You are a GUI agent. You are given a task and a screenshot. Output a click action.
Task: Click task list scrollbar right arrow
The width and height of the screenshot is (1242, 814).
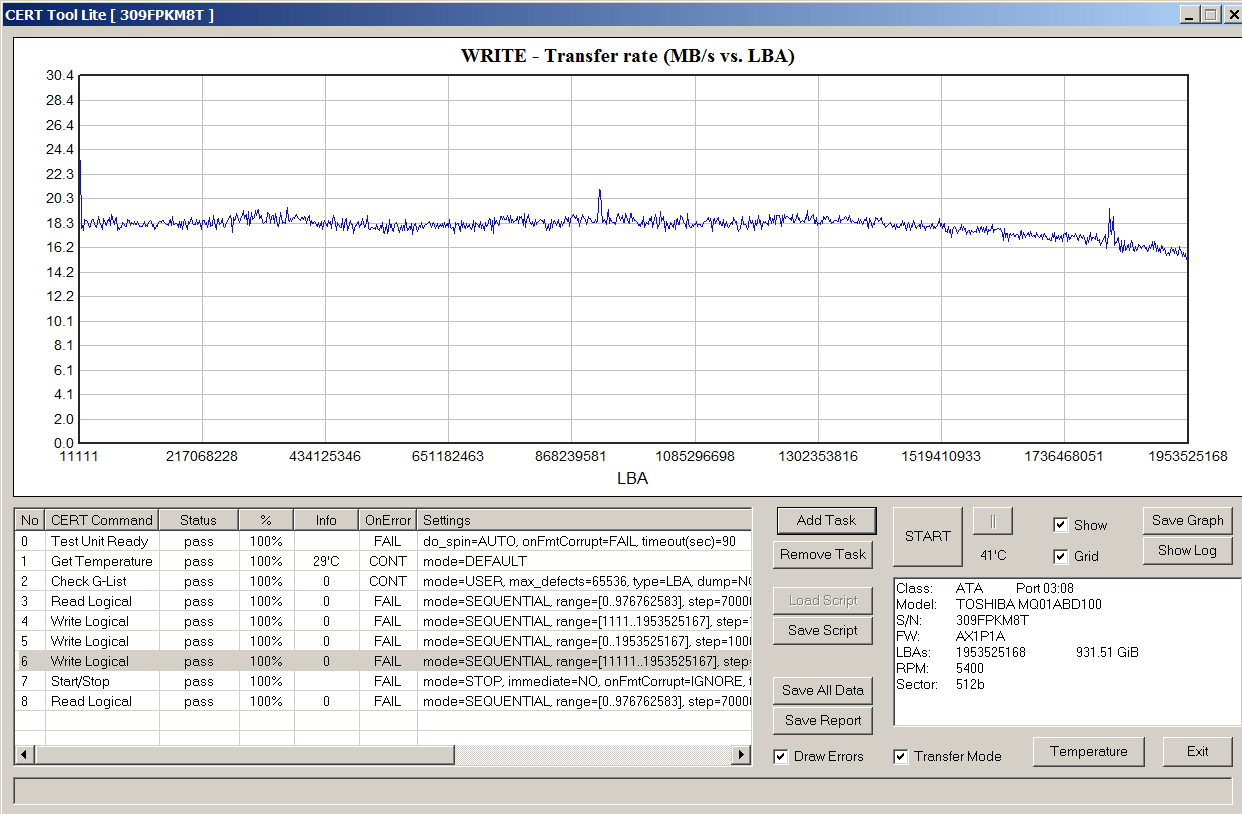point(742,754)
